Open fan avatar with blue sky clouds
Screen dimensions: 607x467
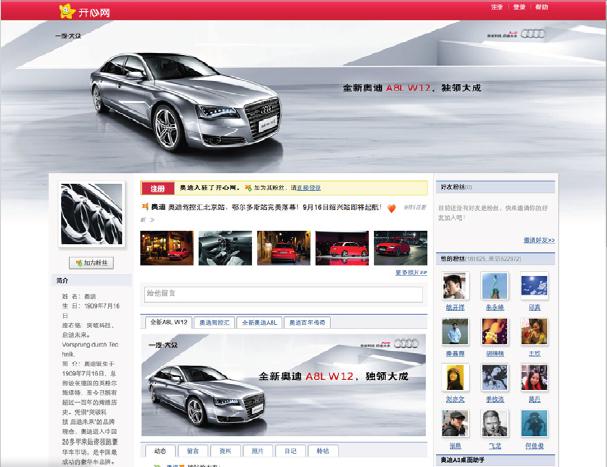point(534,286)
